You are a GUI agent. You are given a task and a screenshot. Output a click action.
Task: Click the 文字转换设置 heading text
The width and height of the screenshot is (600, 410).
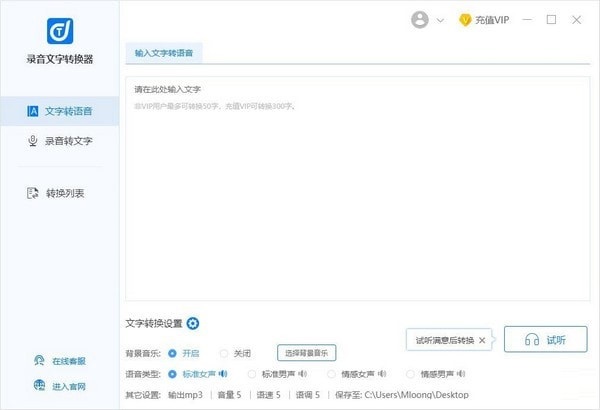(x=154, y=323)
